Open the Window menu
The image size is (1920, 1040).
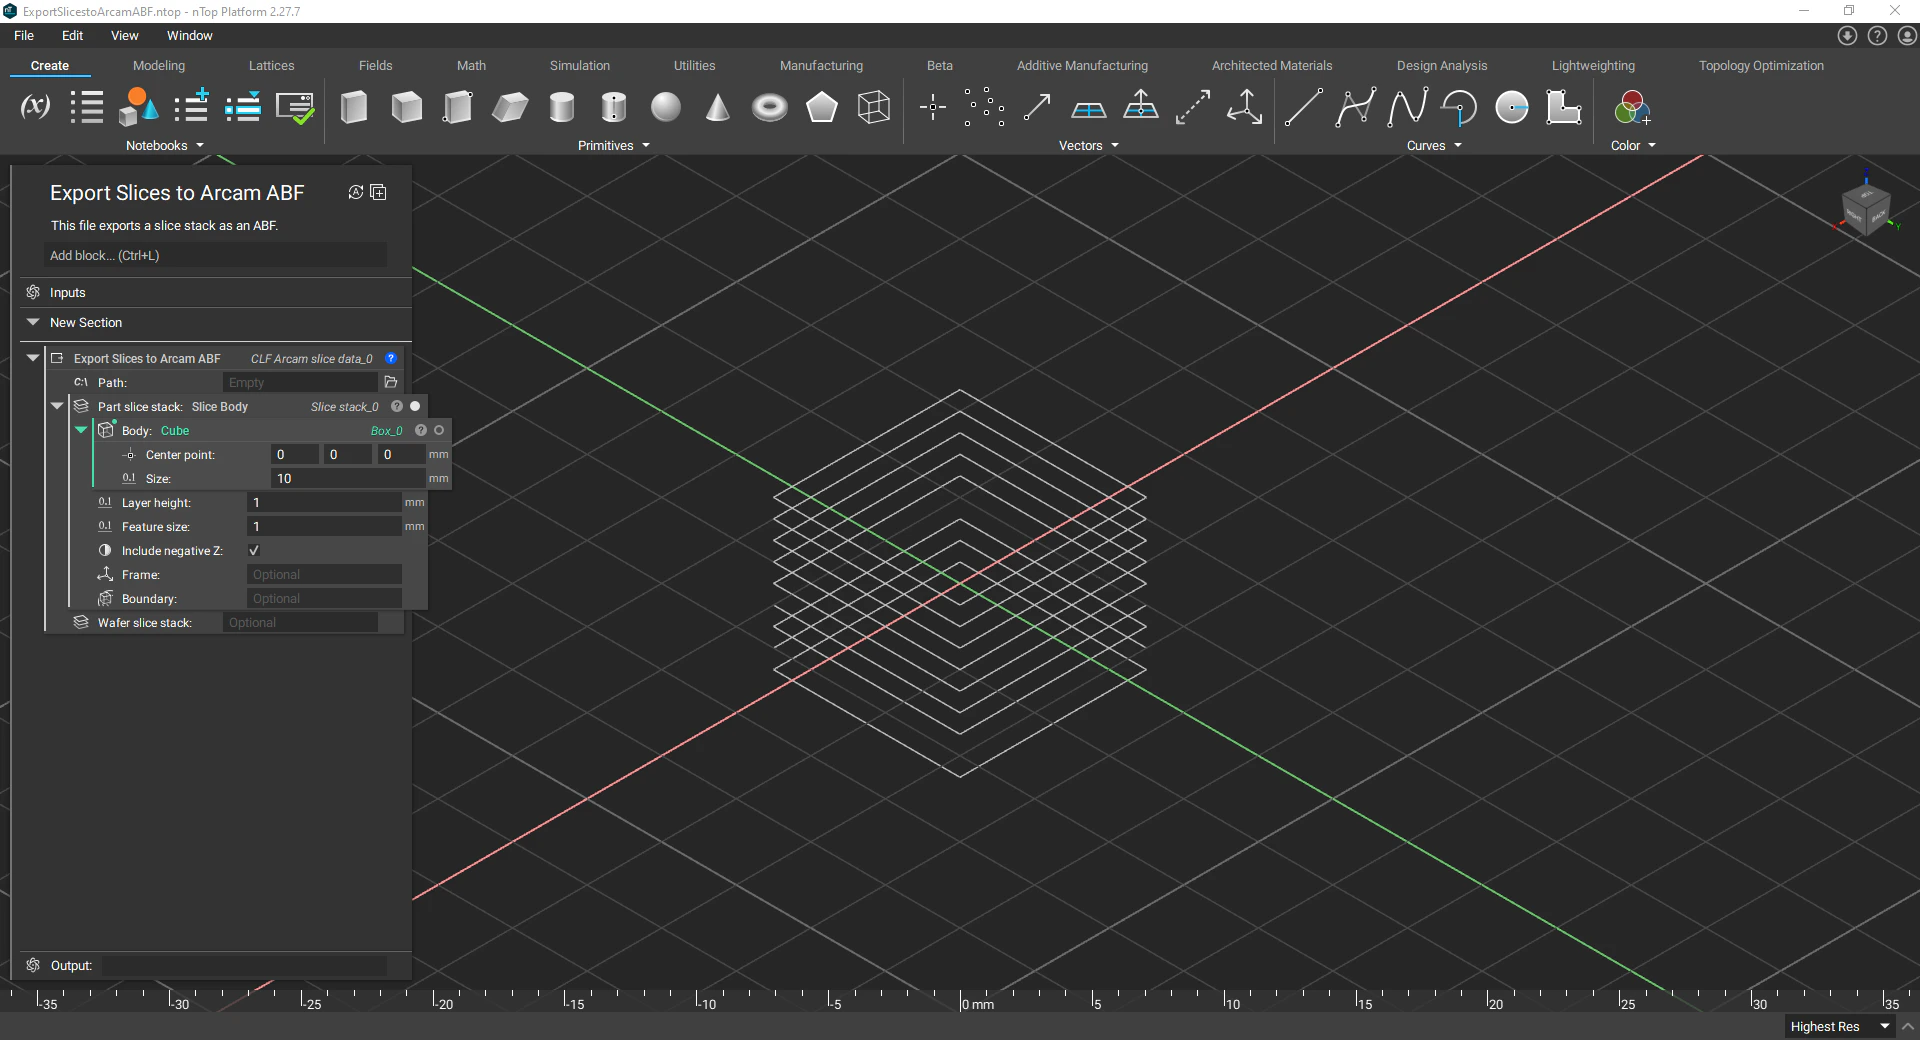190,35
